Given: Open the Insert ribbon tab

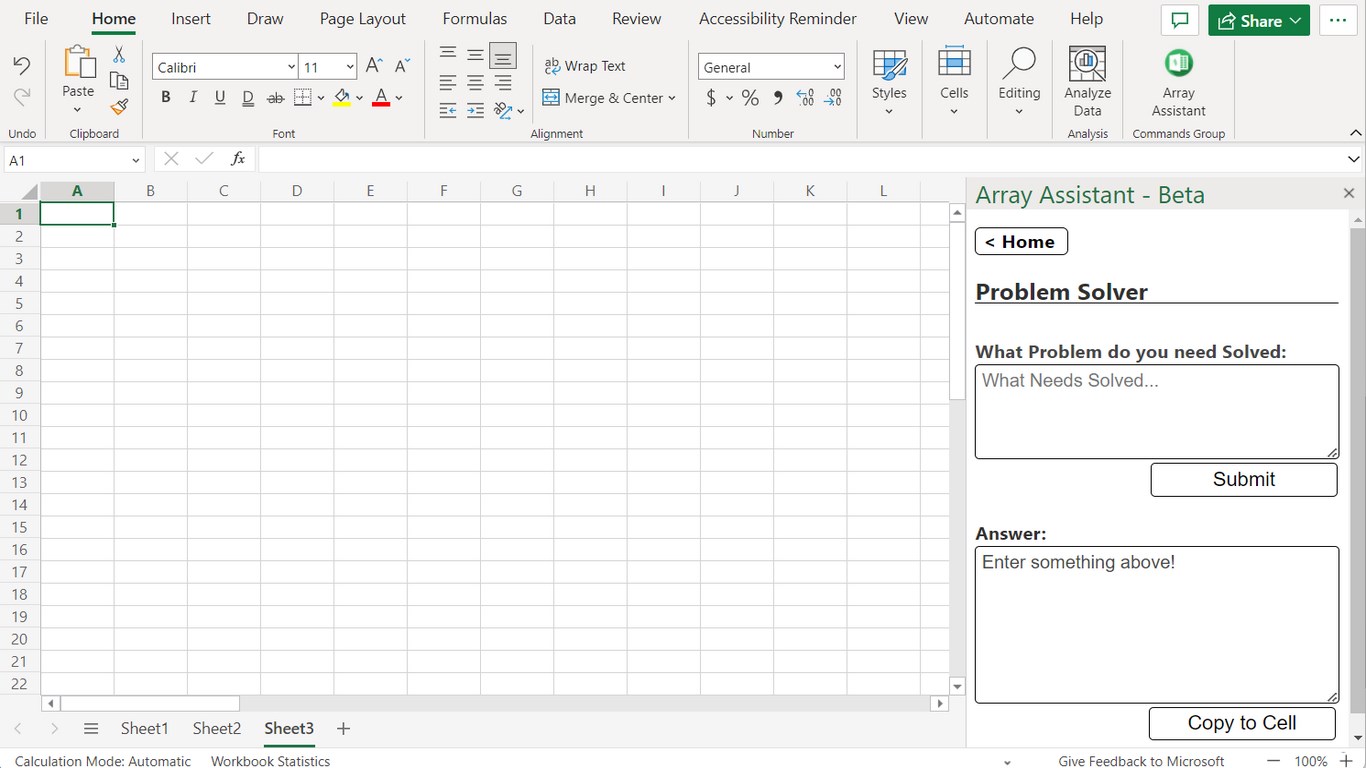Looking at the screenshot, I should click(x=191, y=19).
